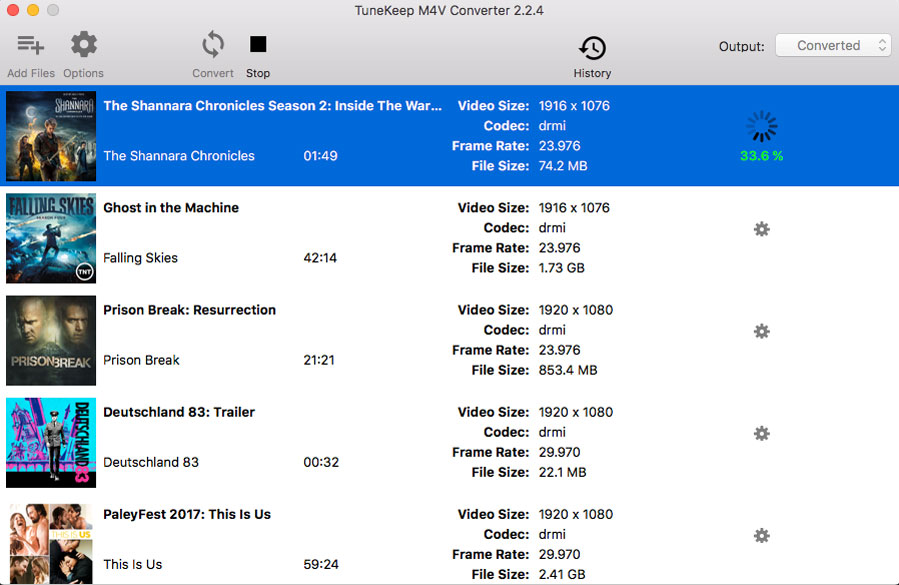Viewport: 899px width, 585px height.
Task: Click the window title TuneKeep M4V Converter 2.2.4
Action: coord(449,10)
